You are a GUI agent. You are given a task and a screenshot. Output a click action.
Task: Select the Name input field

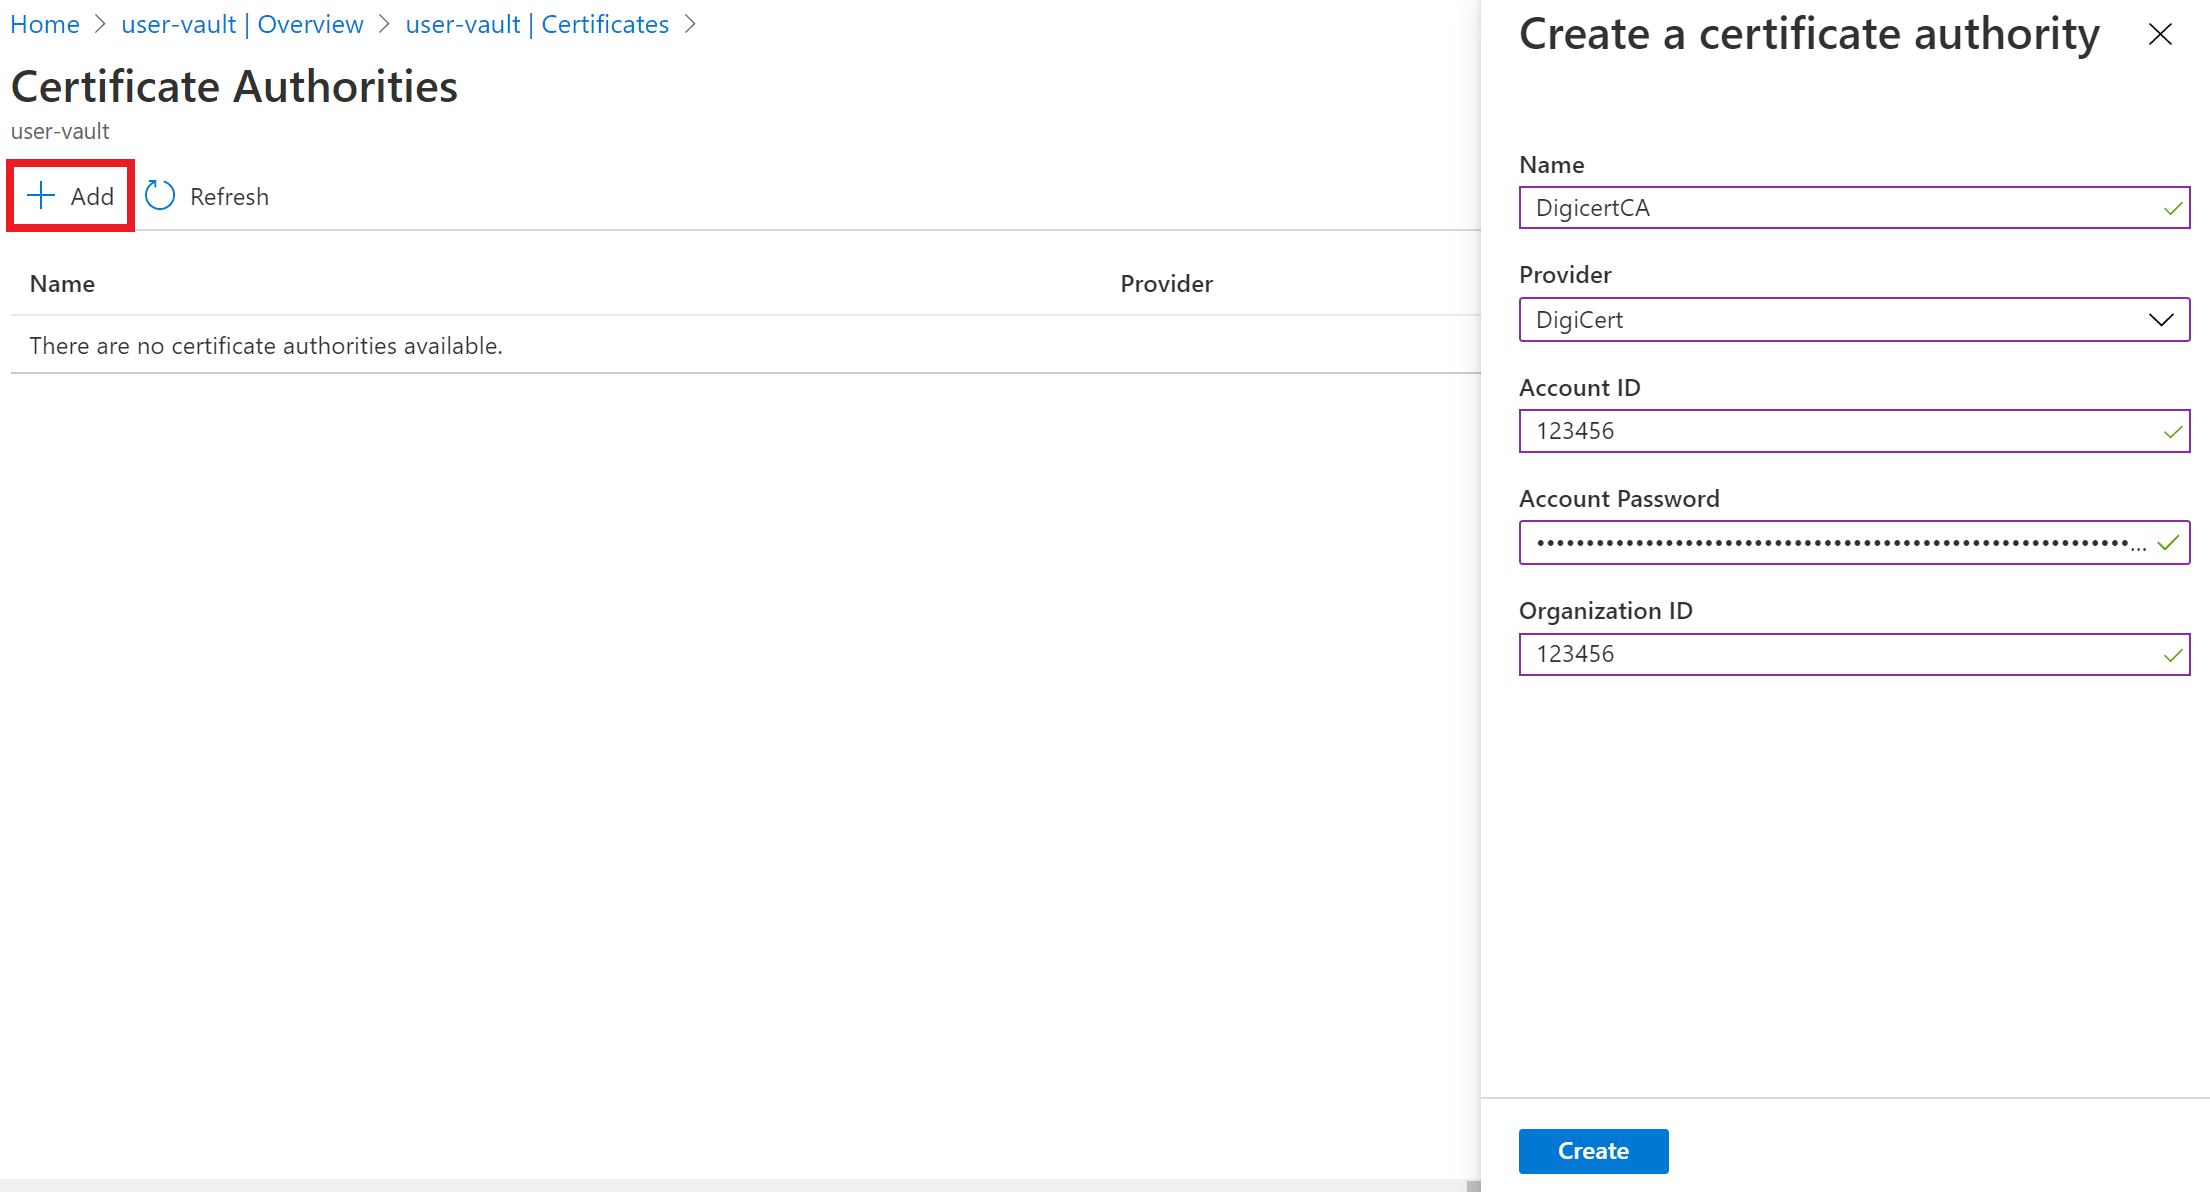[x=1853, y=206]
